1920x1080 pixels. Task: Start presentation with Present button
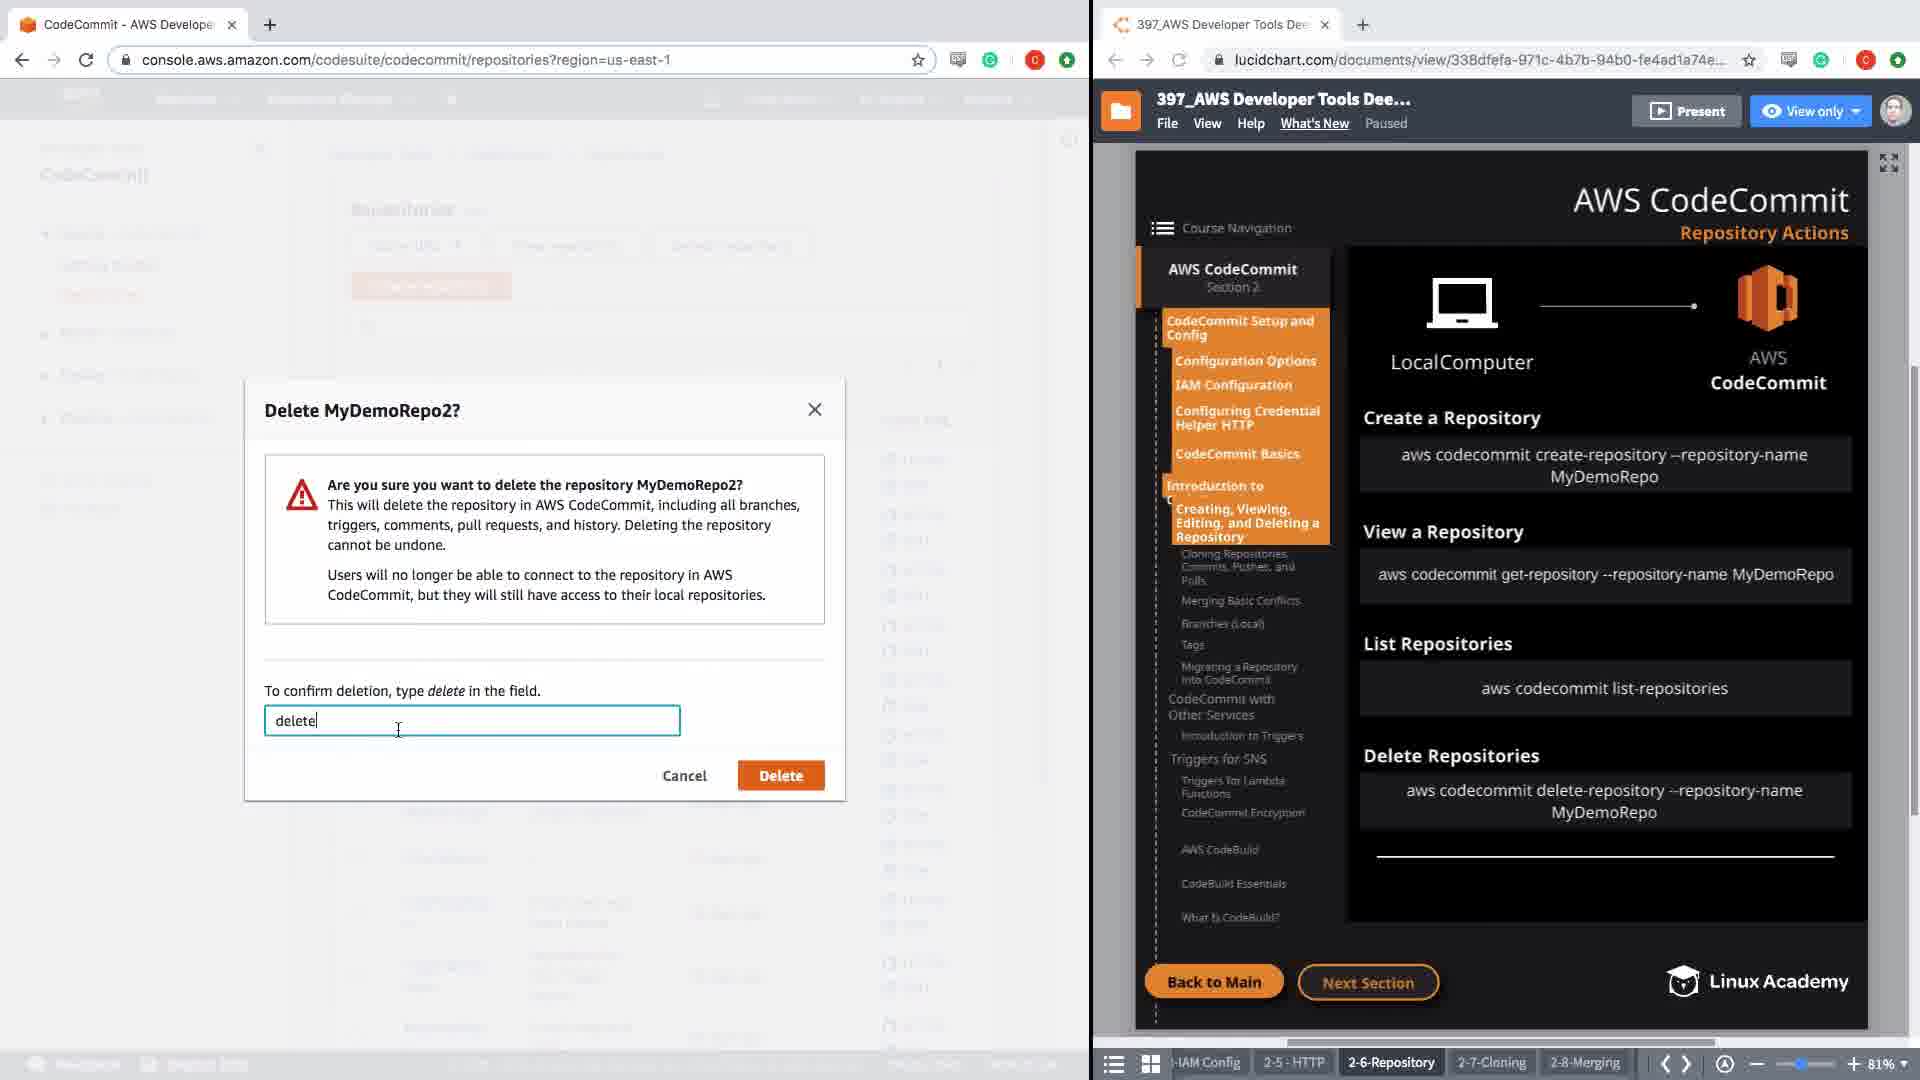point(1686,111)
